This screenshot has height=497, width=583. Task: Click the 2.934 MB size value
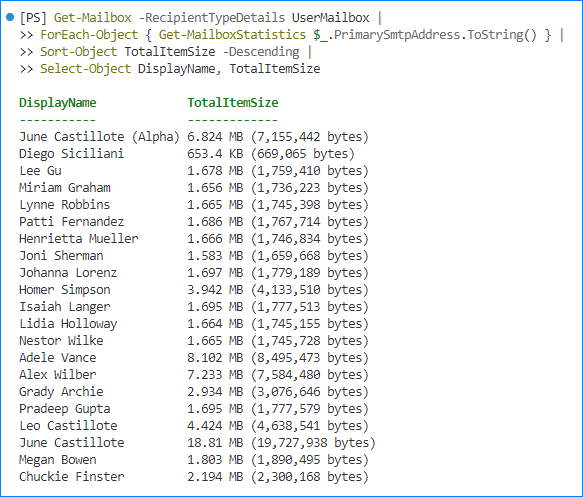(215, 393)
